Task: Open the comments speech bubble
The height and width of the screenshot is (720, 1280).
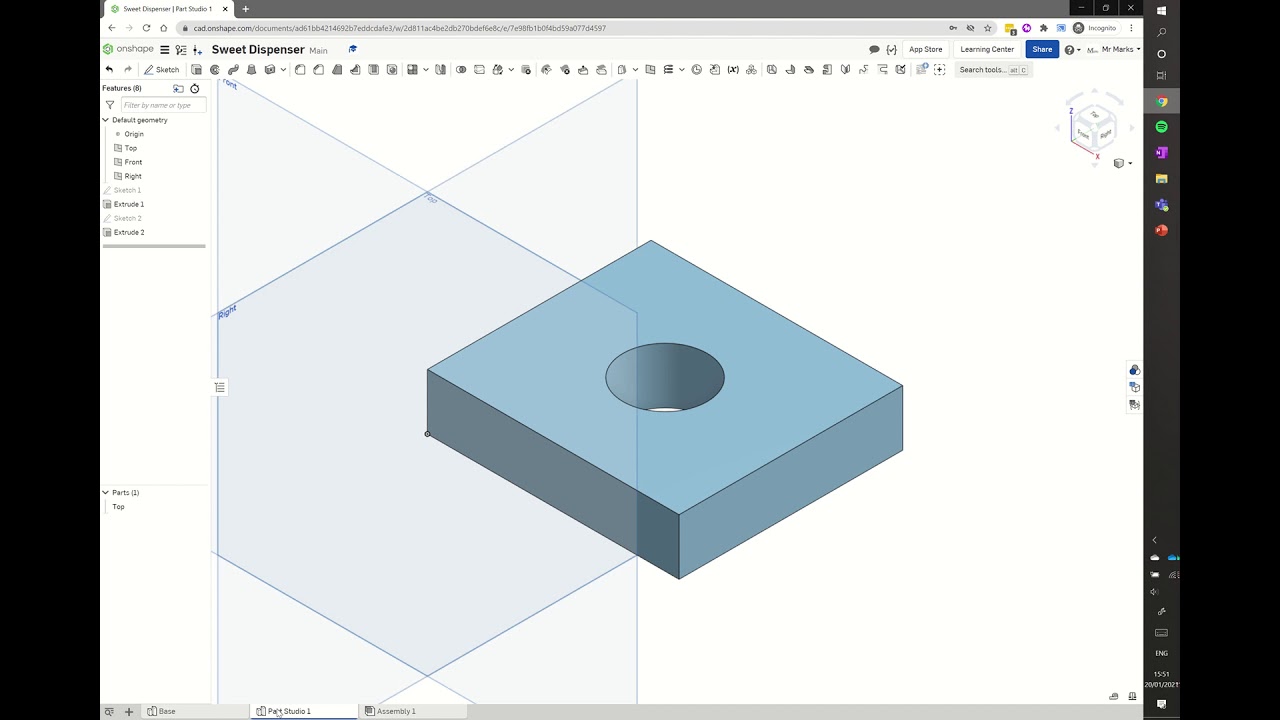Action: [874, 49]
